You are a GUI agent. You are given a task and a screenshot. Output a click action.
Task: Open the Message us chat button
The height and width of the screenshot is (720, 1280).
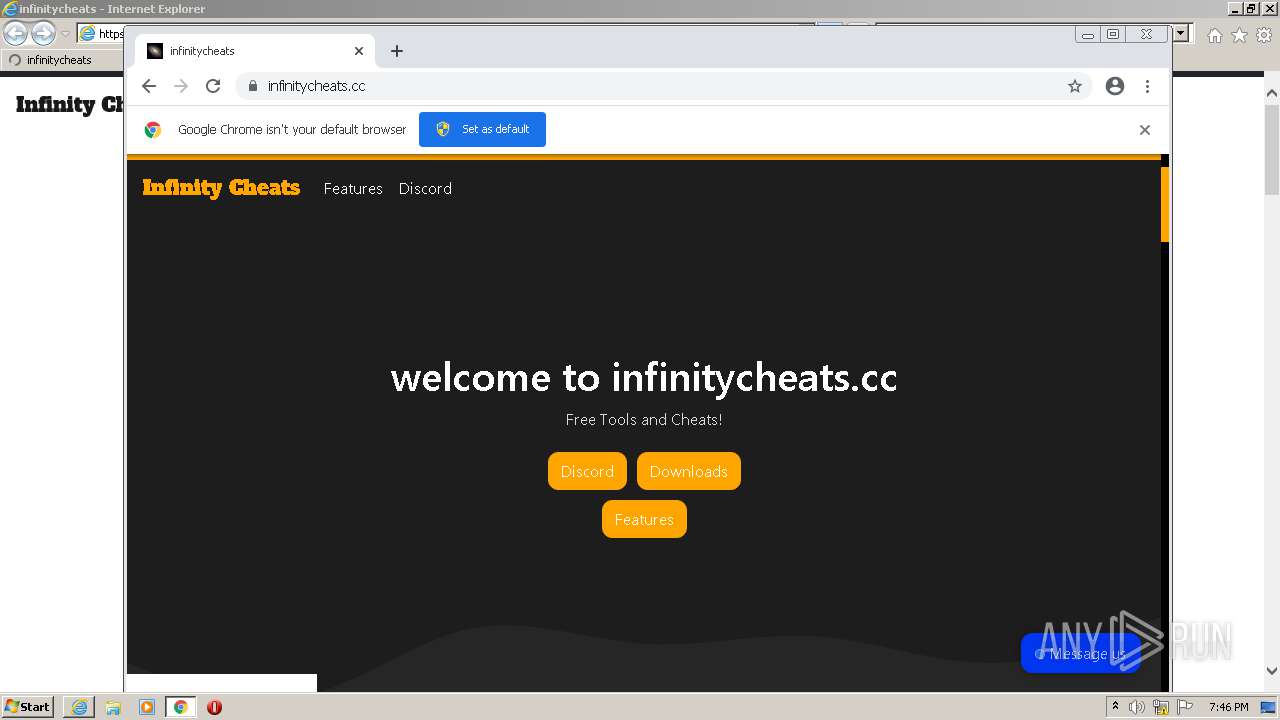click(1080, 653)
